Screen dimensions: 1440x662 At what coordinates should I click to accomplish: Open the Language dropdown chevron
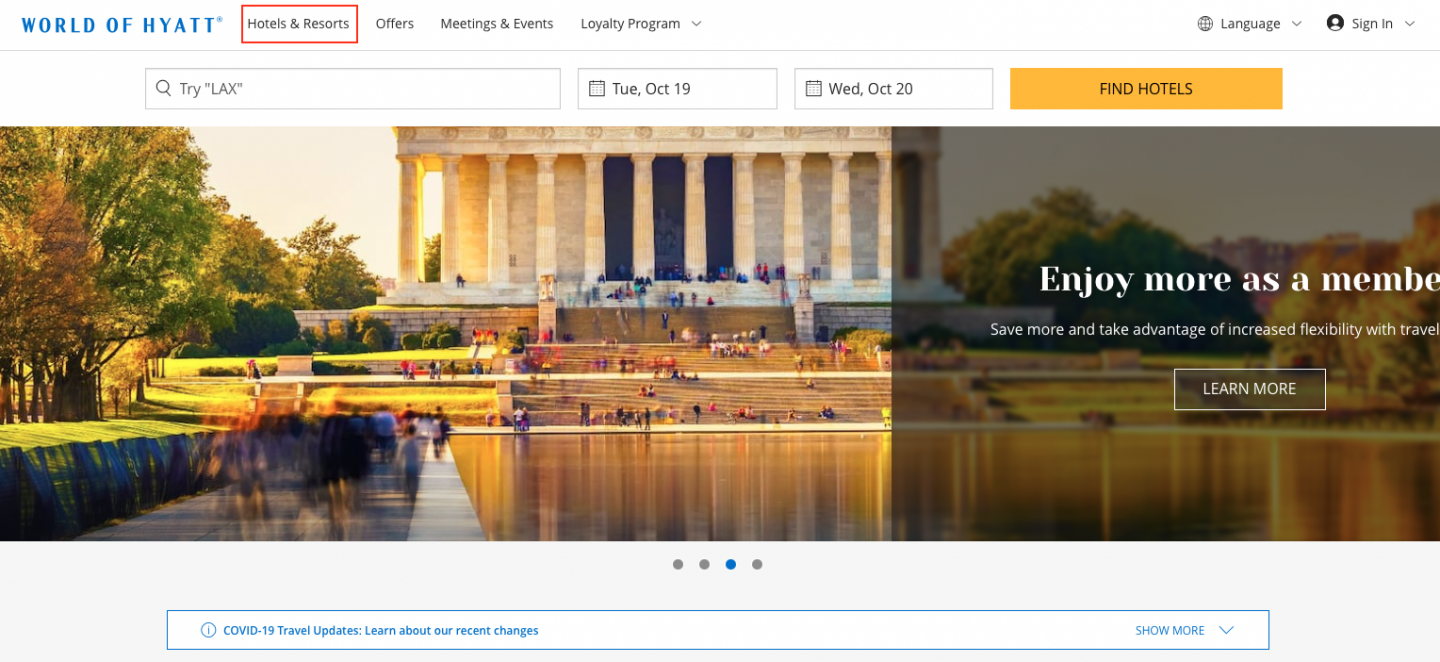[1297, 24]
